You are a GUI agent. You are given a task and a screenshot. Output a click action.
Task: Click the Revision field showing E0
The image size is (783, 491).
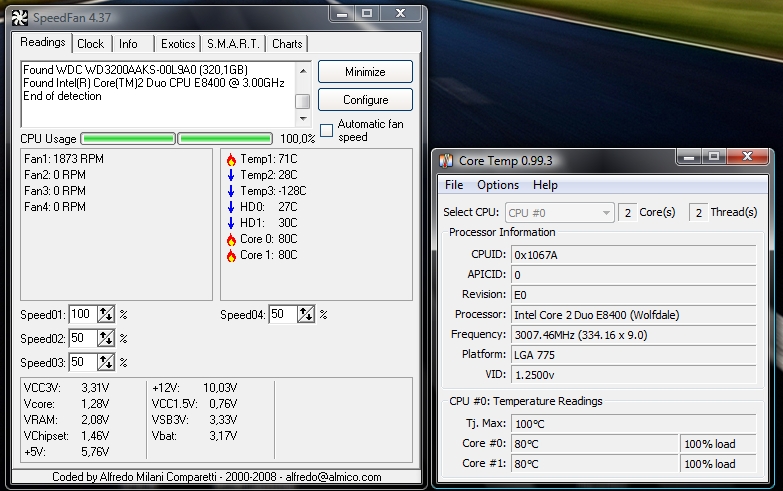(x=633, y=295)
